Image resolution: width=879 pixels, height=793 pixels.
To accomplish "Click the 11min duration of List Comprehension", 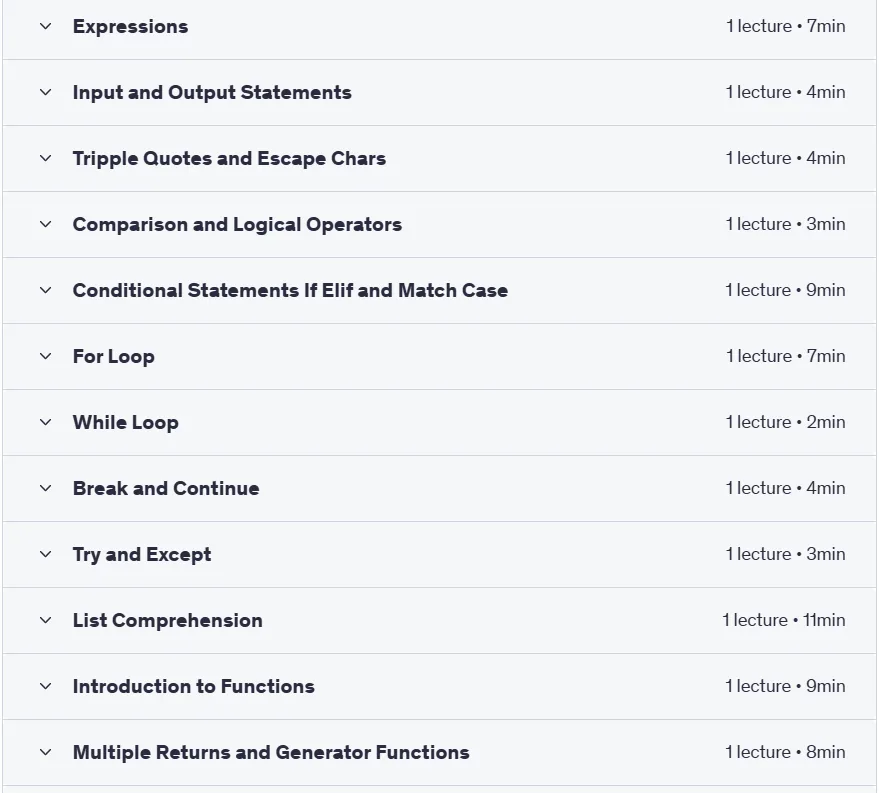I will 824,620.
